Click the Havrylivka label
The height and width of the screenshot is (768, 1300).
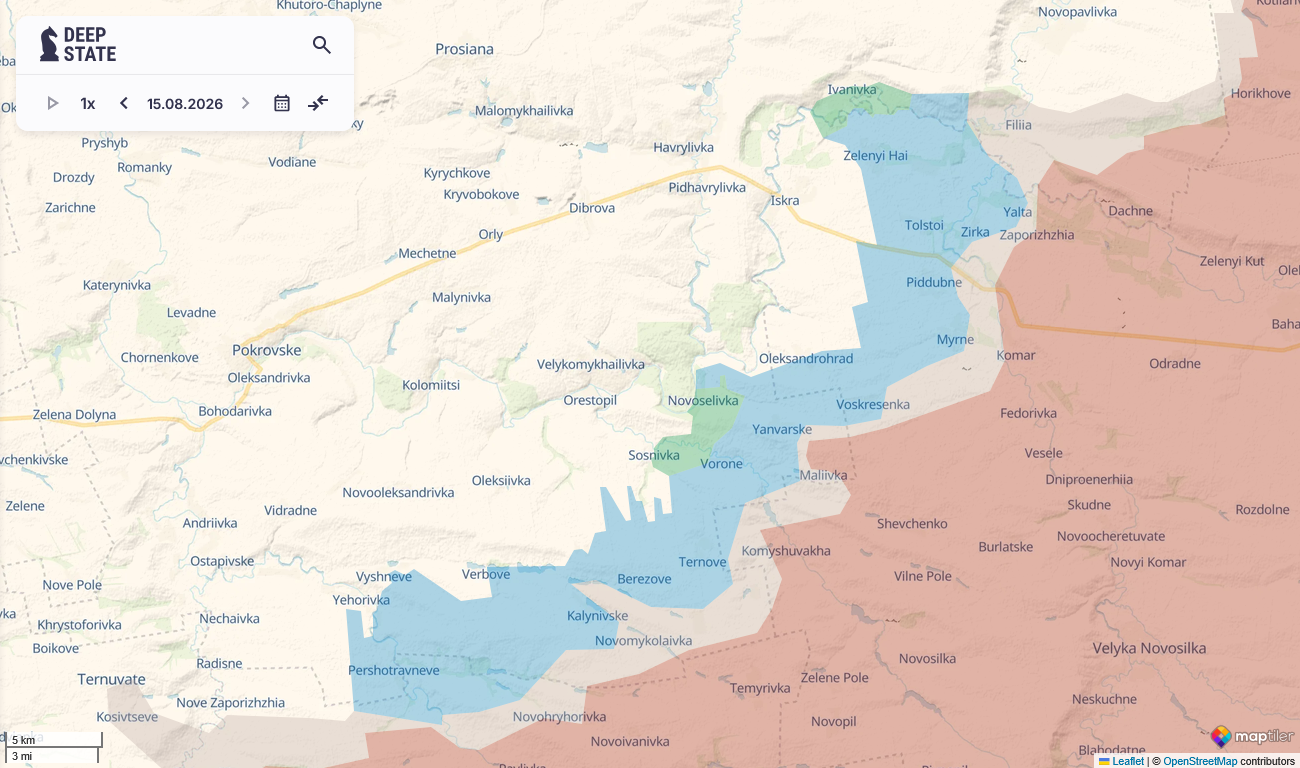pyautogui.click(x=684, y=147)
